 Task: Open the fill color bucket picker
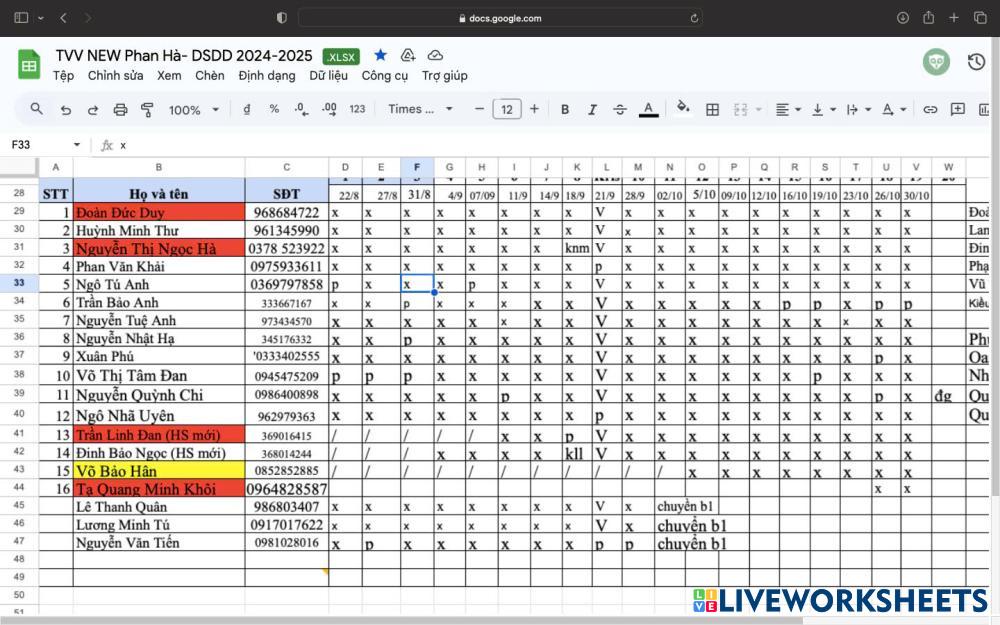(683, 108)
